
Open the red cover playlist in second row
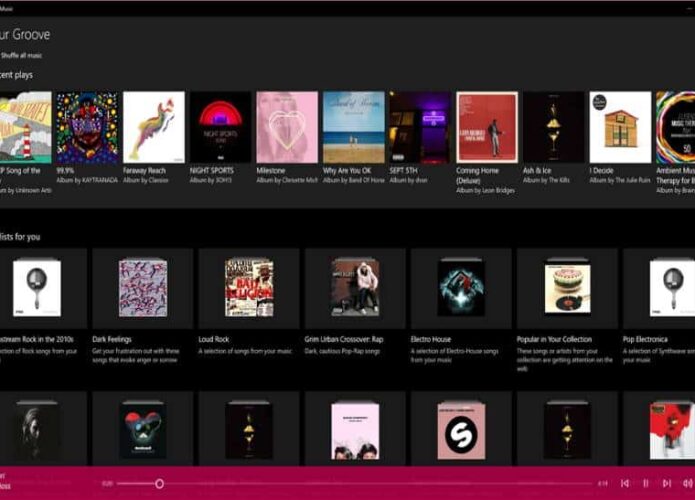pos(672,431)
